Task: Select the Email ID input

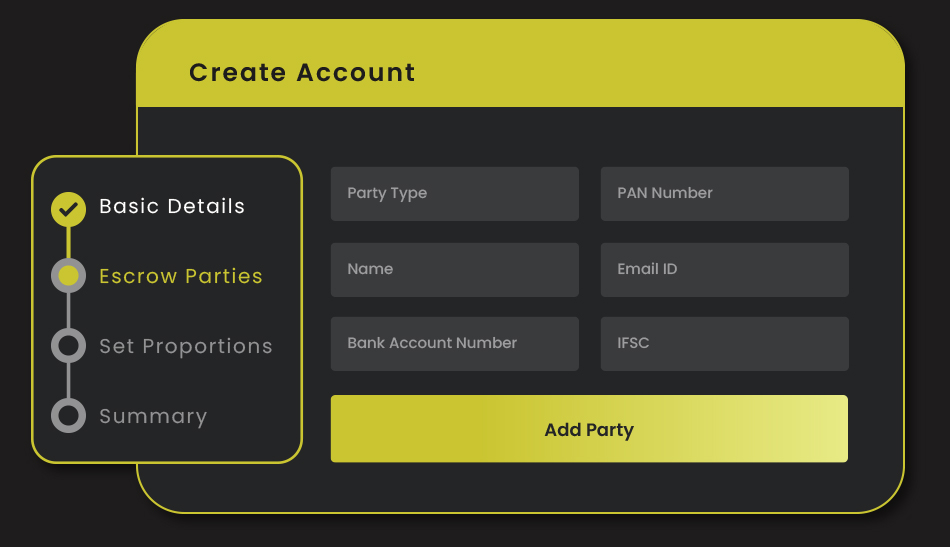Action: coord(724,269)
